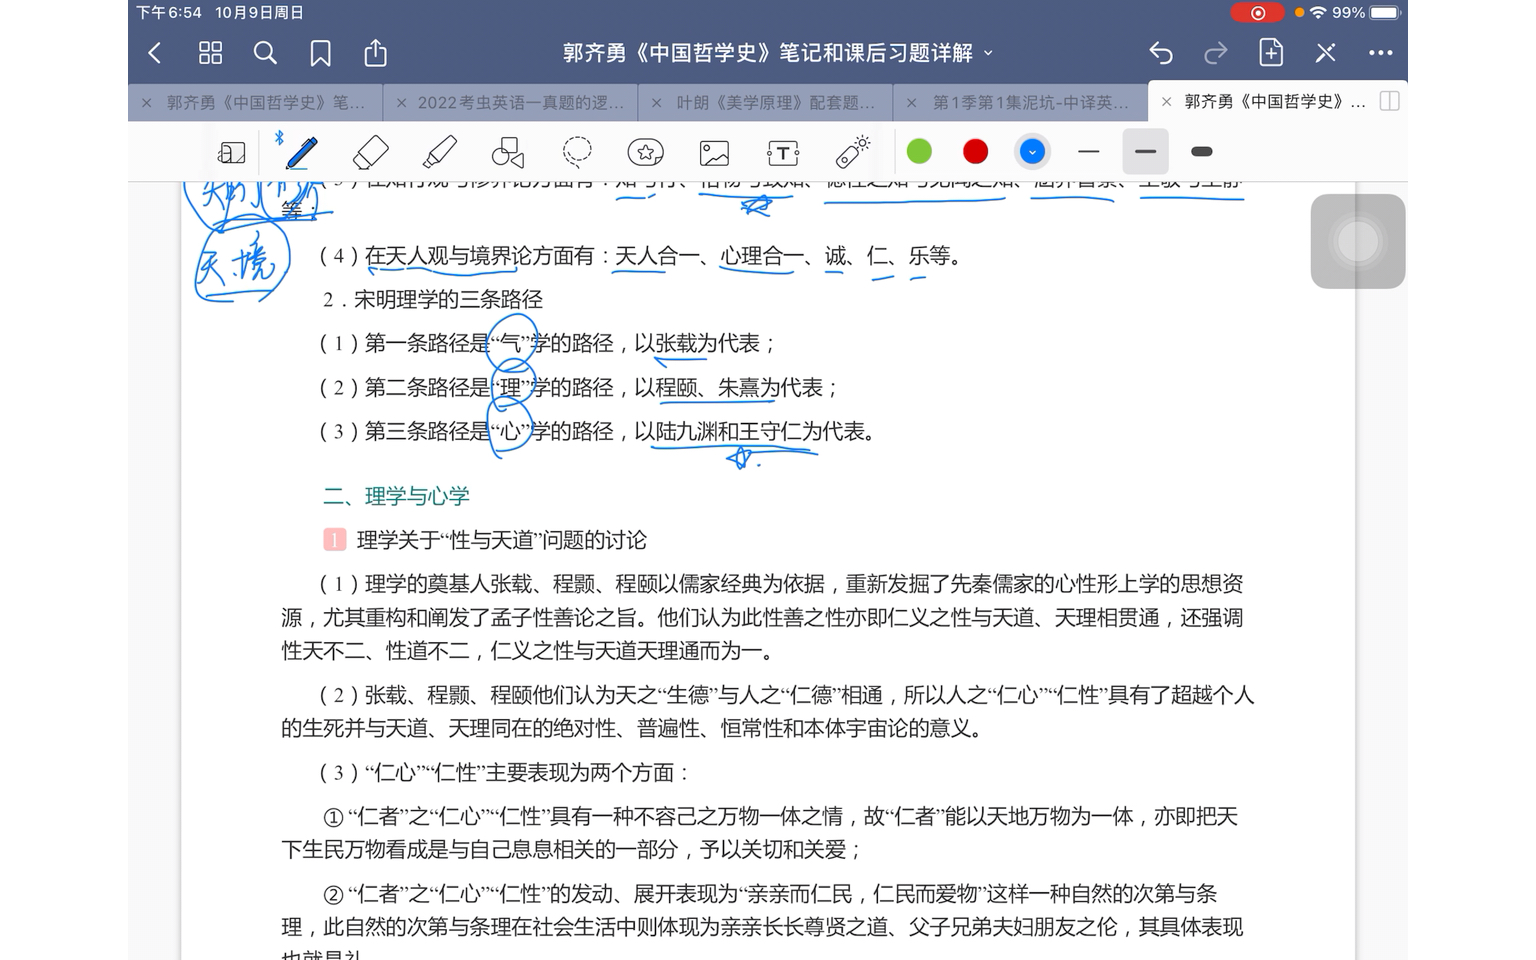
Task: Select the medium stroke width
Action: [1146, 152]
